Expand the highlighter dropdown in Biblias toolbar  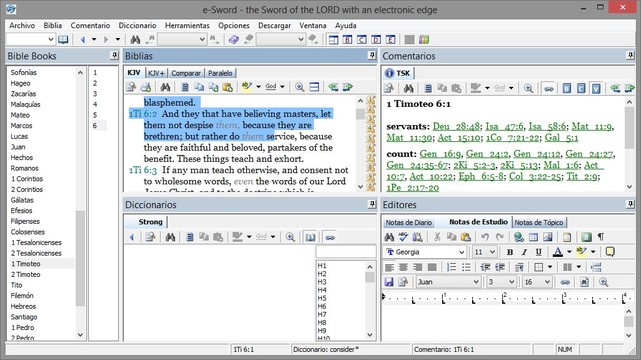258,87
